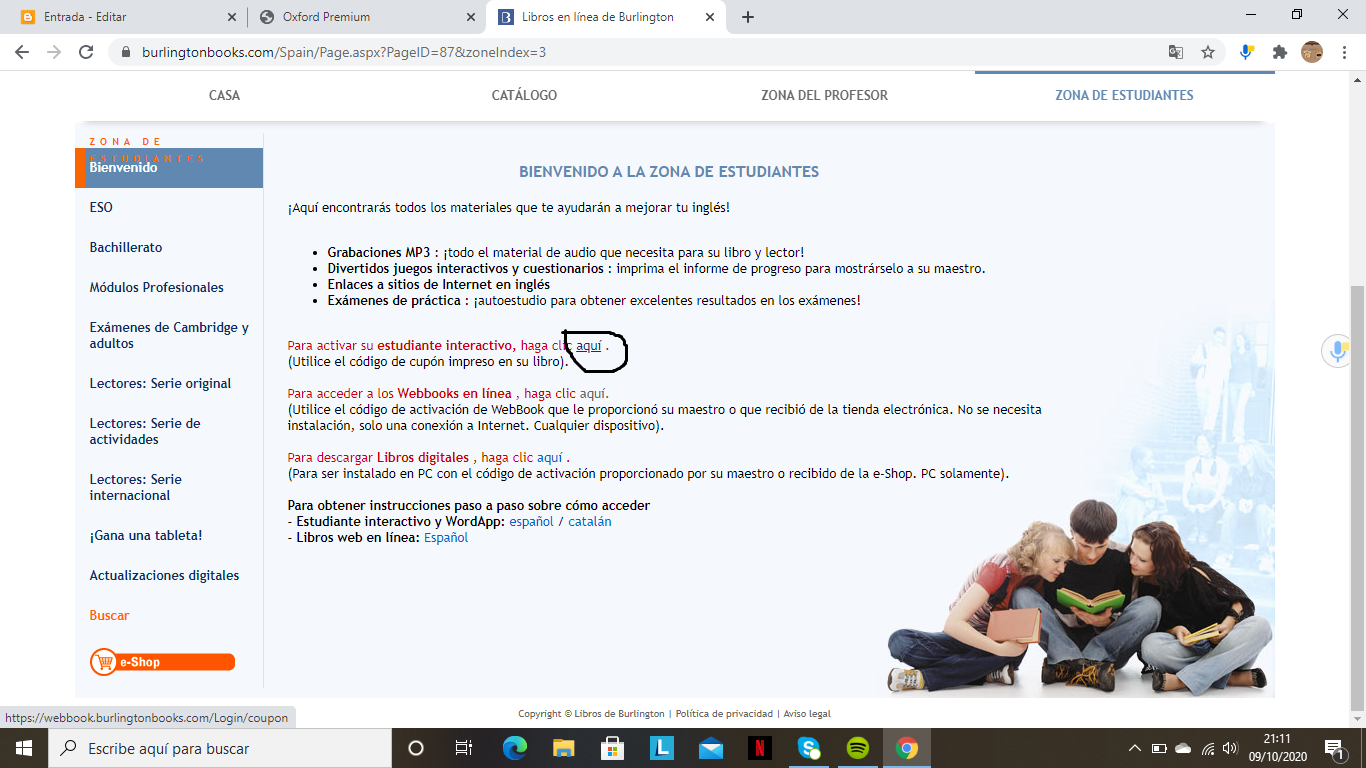Open Actualizaciones digitales sidebar link
The height and width of the screenshot is (768, 1366).
(164, 575)
